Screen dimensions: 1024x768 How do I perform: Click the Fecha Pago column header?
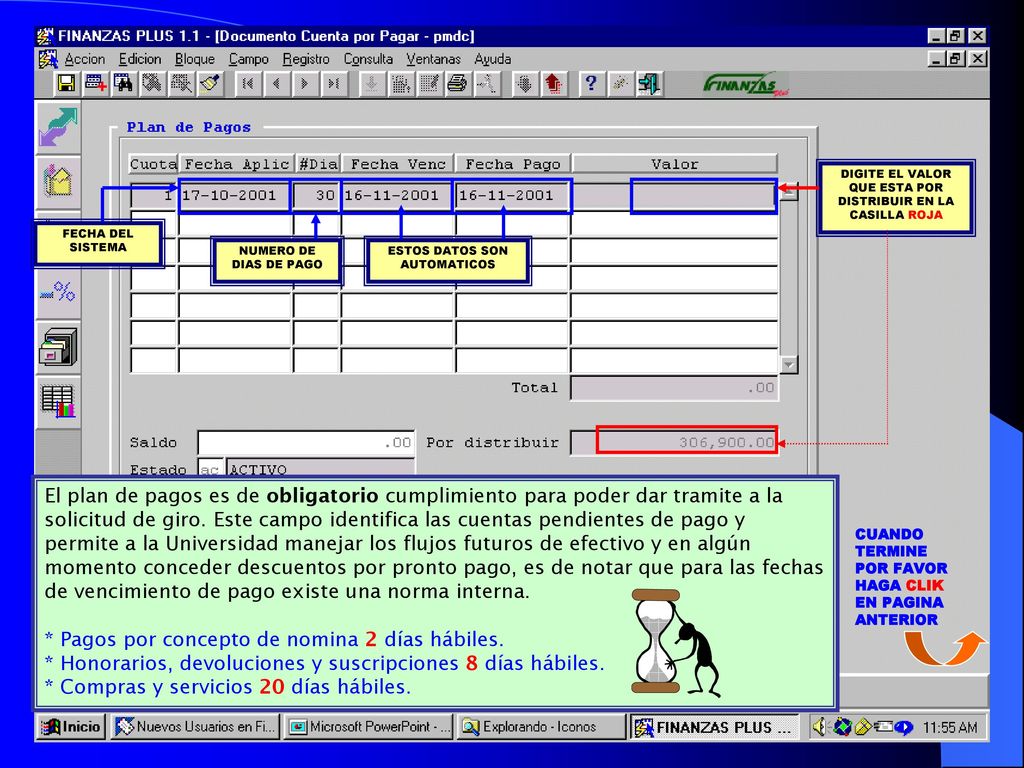click(513, 164)
